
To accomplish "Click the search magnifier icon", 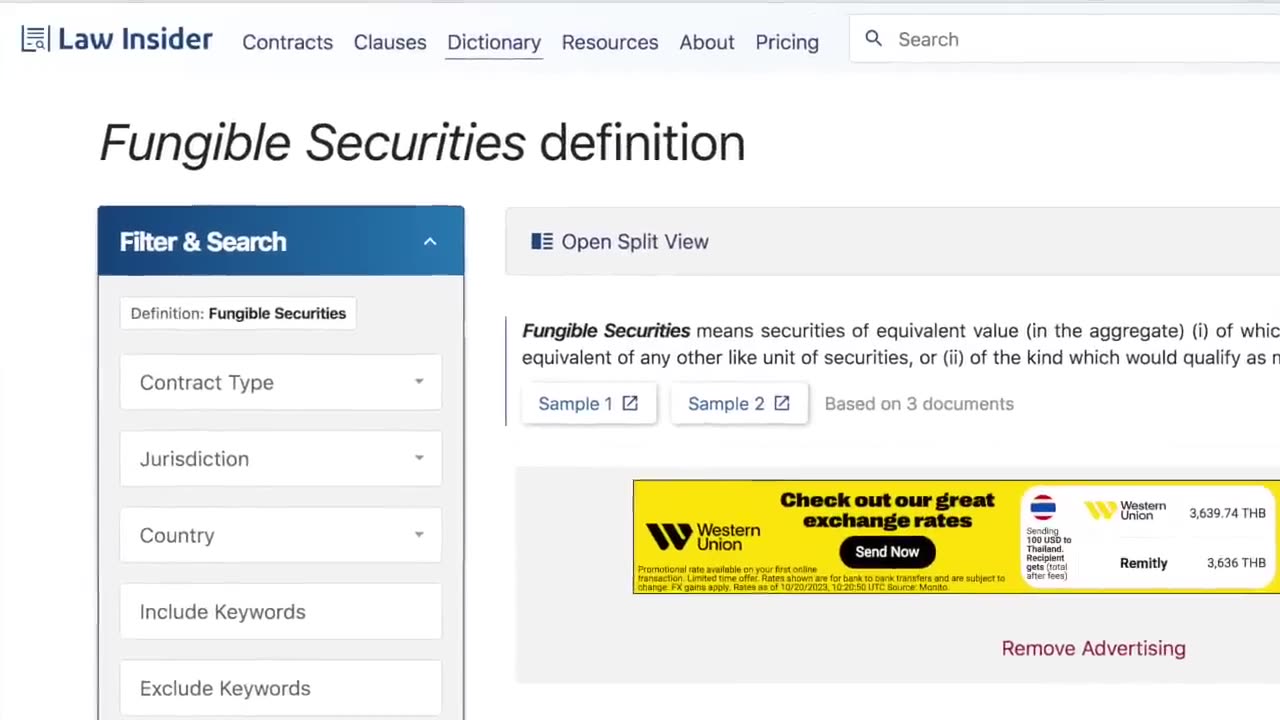I will (873, 39).
